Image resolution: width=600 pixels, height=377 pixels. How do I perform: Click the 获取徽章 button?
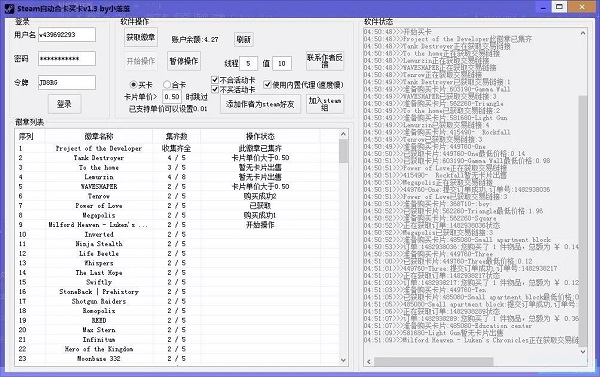[x=140, y=37]
